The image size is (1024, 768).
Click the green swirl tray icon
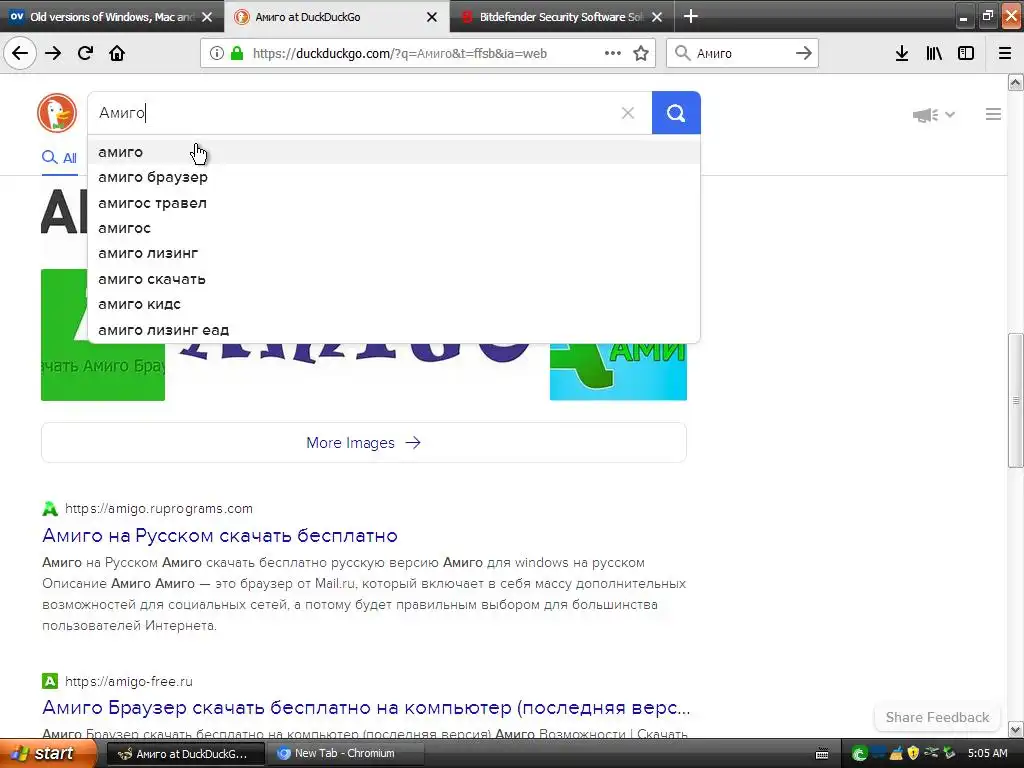click(859, 754)
